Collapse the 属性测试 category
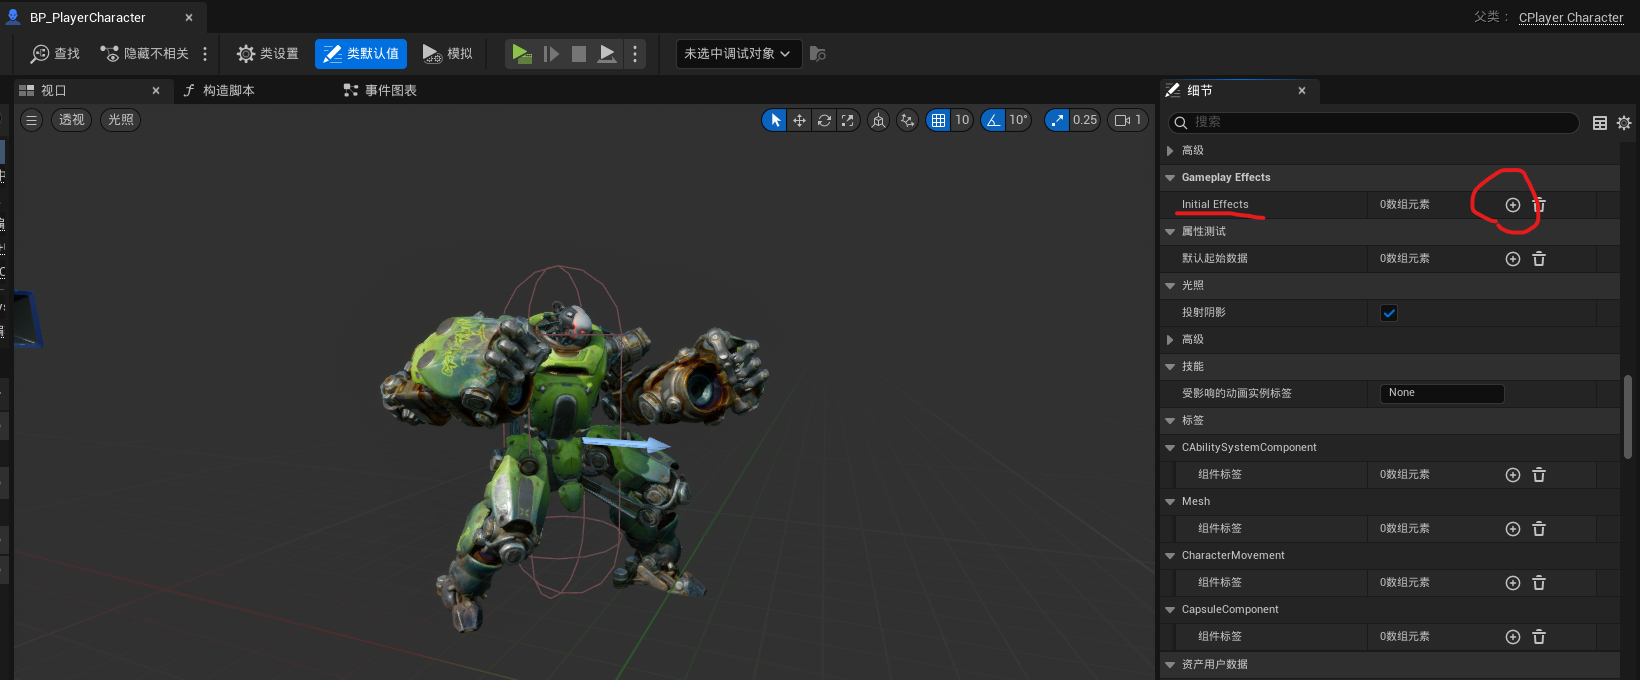 pos(1170,232)
